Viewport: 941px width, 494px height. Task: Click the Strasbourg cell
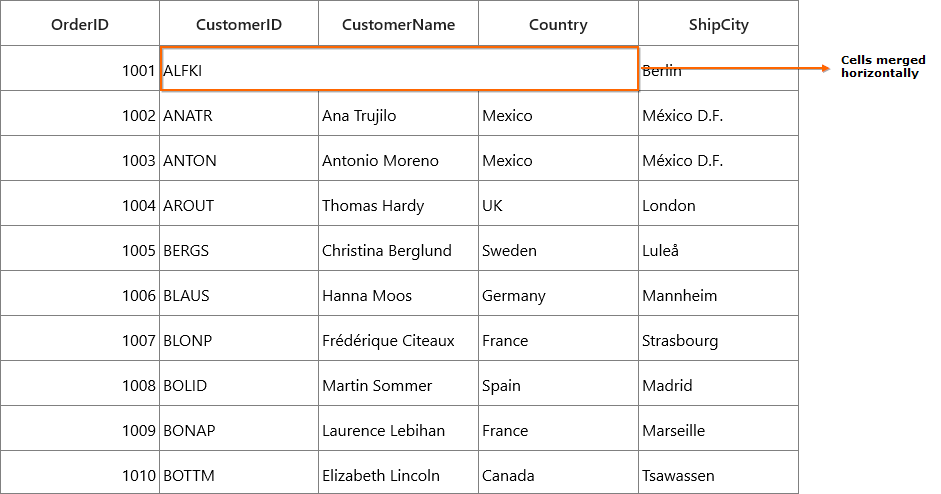click(718, 339)
